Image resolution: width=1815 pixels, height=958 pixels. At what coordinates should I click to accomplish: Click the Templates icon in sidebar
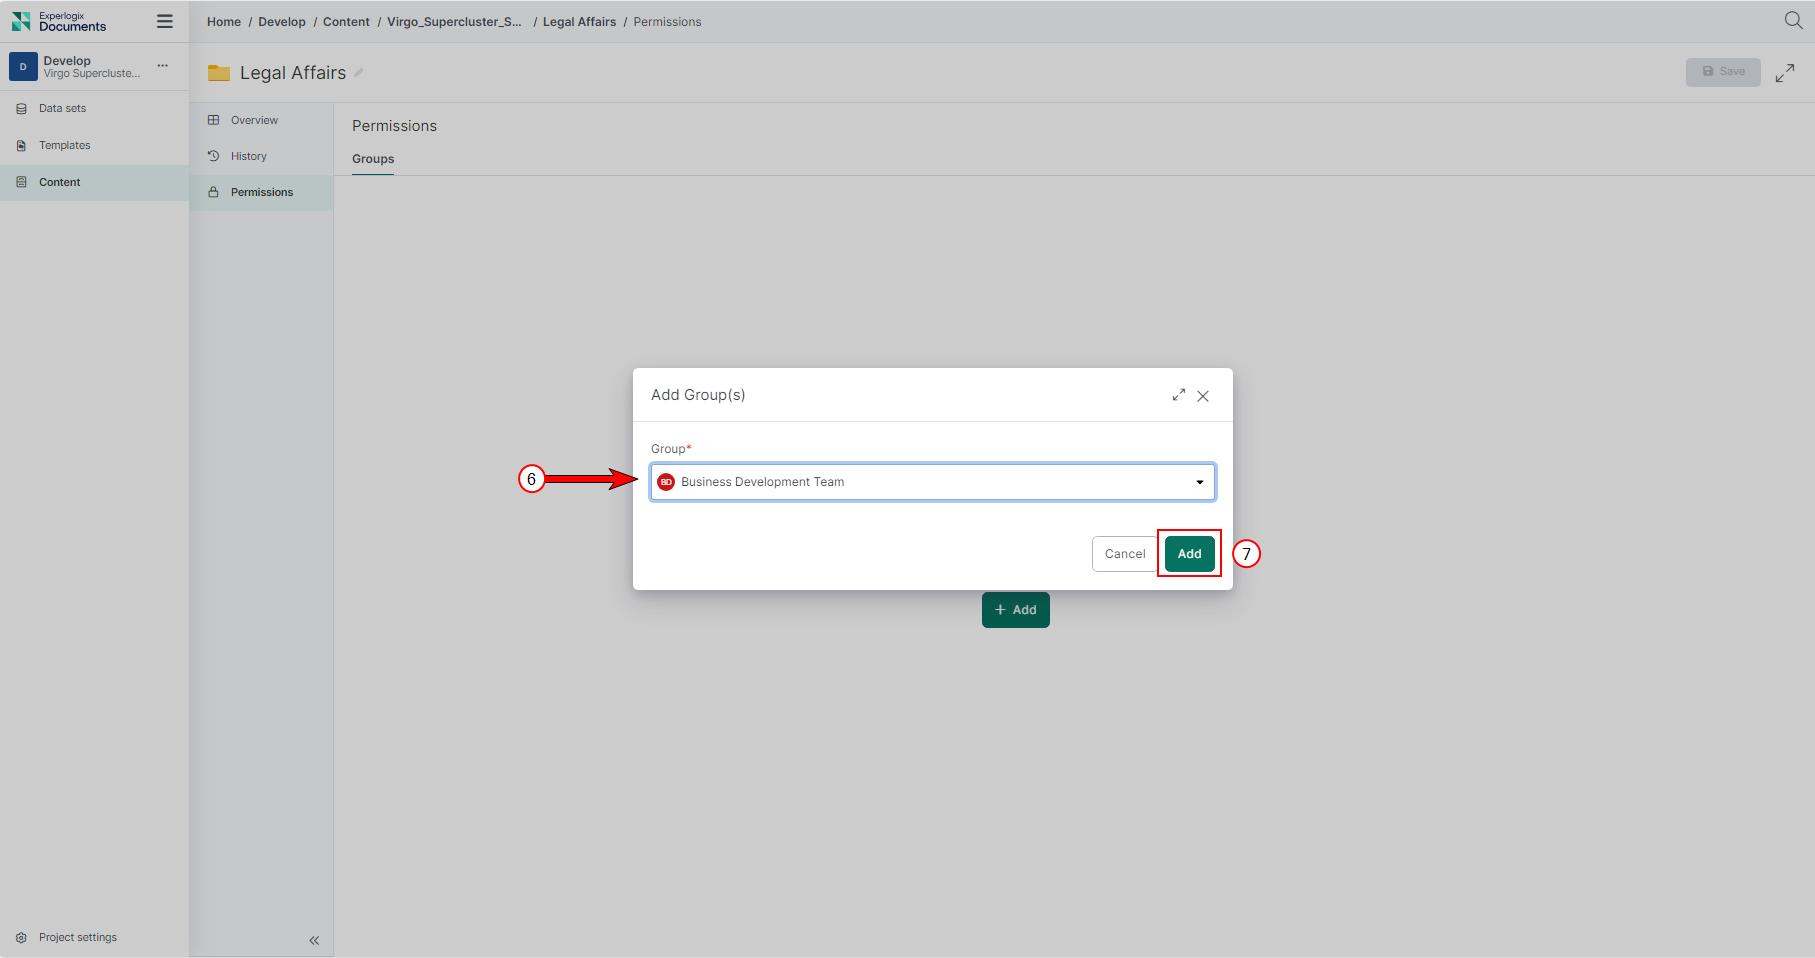[x=21, y=145]
